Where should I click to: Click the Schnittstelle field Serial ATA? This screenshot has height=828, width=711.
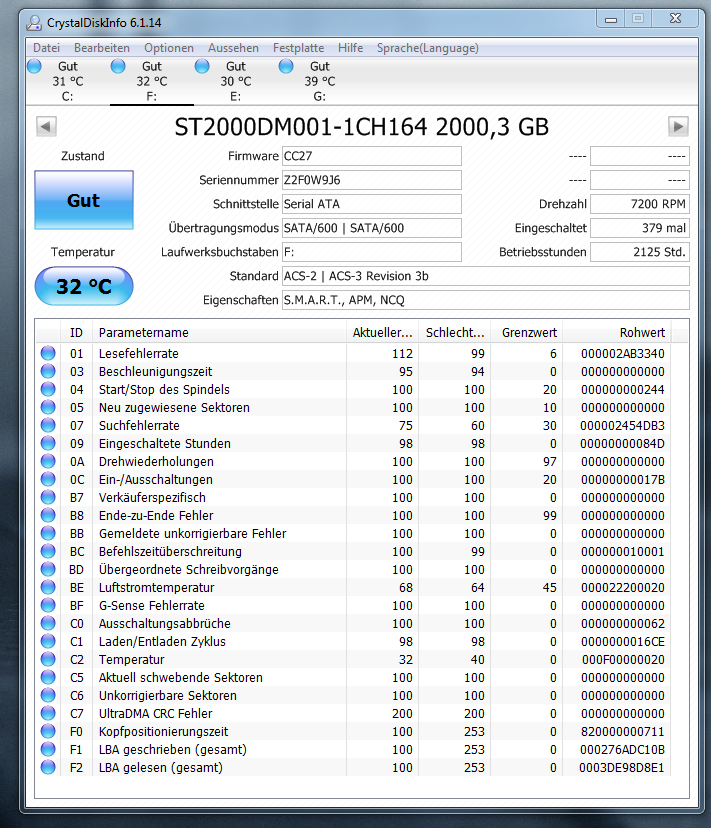pyautogui.click(x=371, y=204)
